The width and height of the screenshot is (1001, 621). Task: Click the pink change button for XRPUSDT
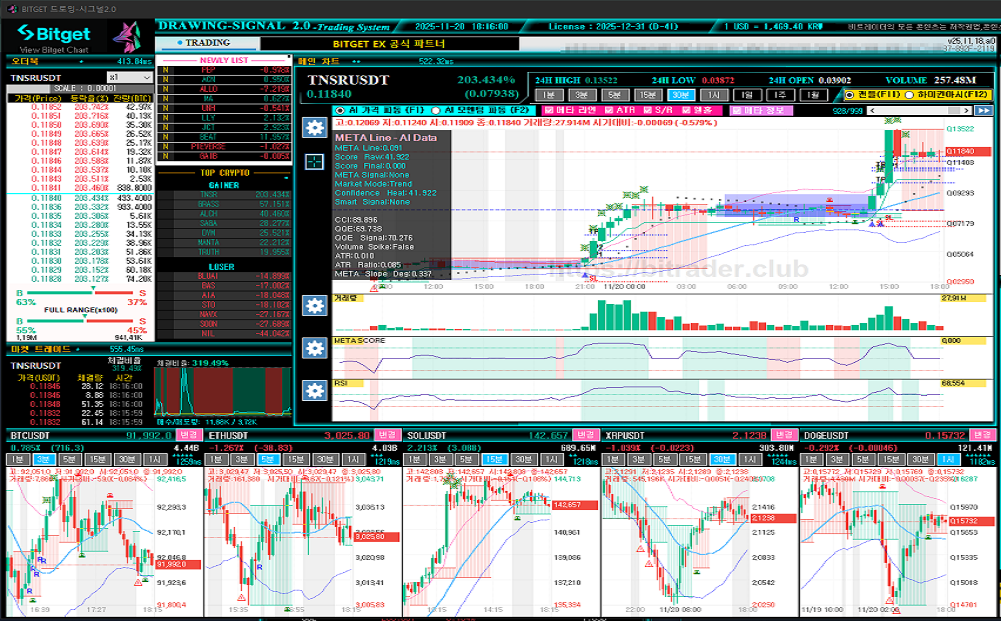point(784,435)
